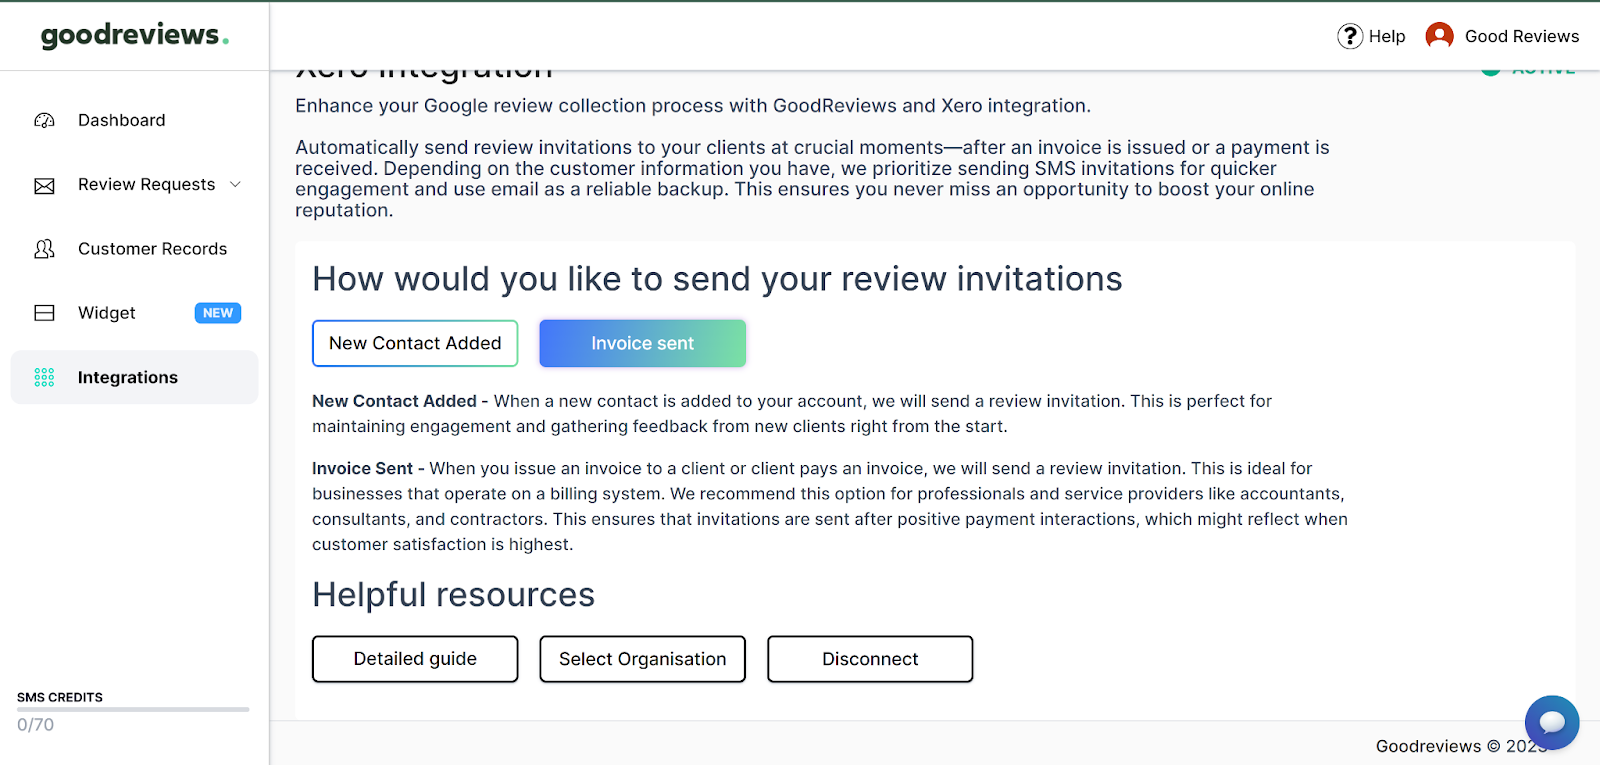
Task: Click the Dashboard gauge icon
Action: coord(44,120)
